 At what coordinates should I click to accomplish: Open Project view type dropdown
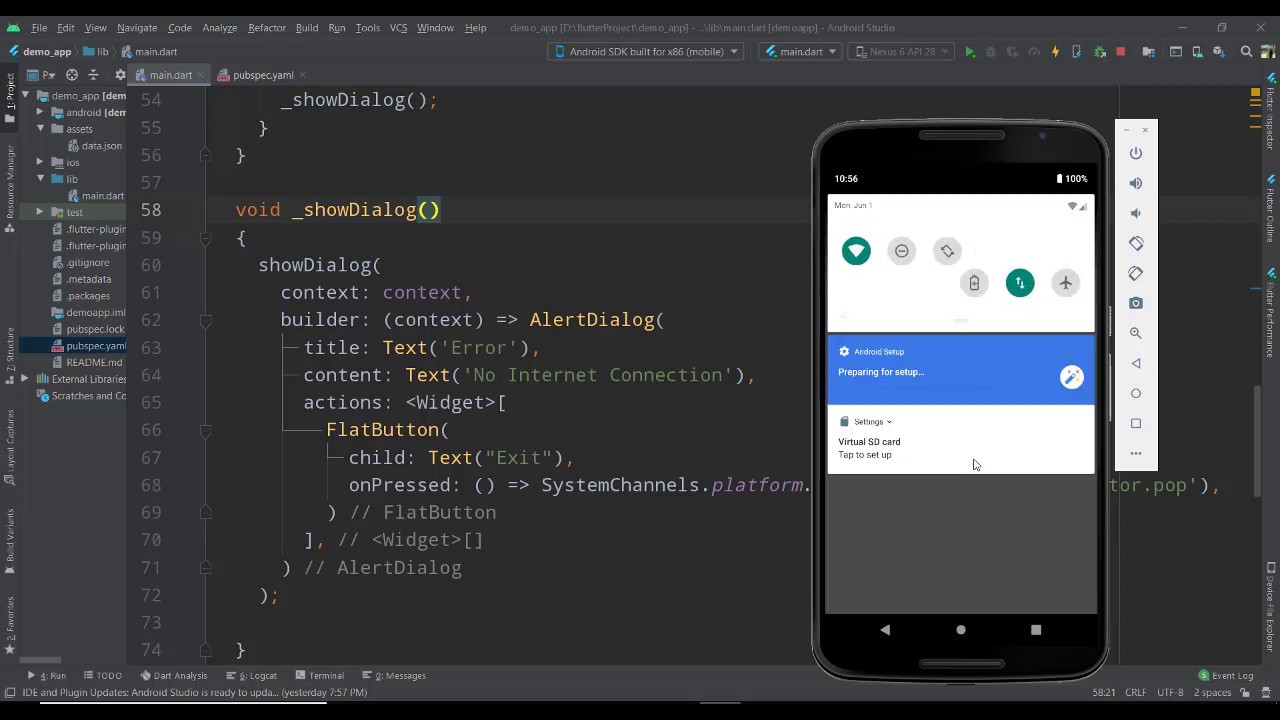point(41,75)
